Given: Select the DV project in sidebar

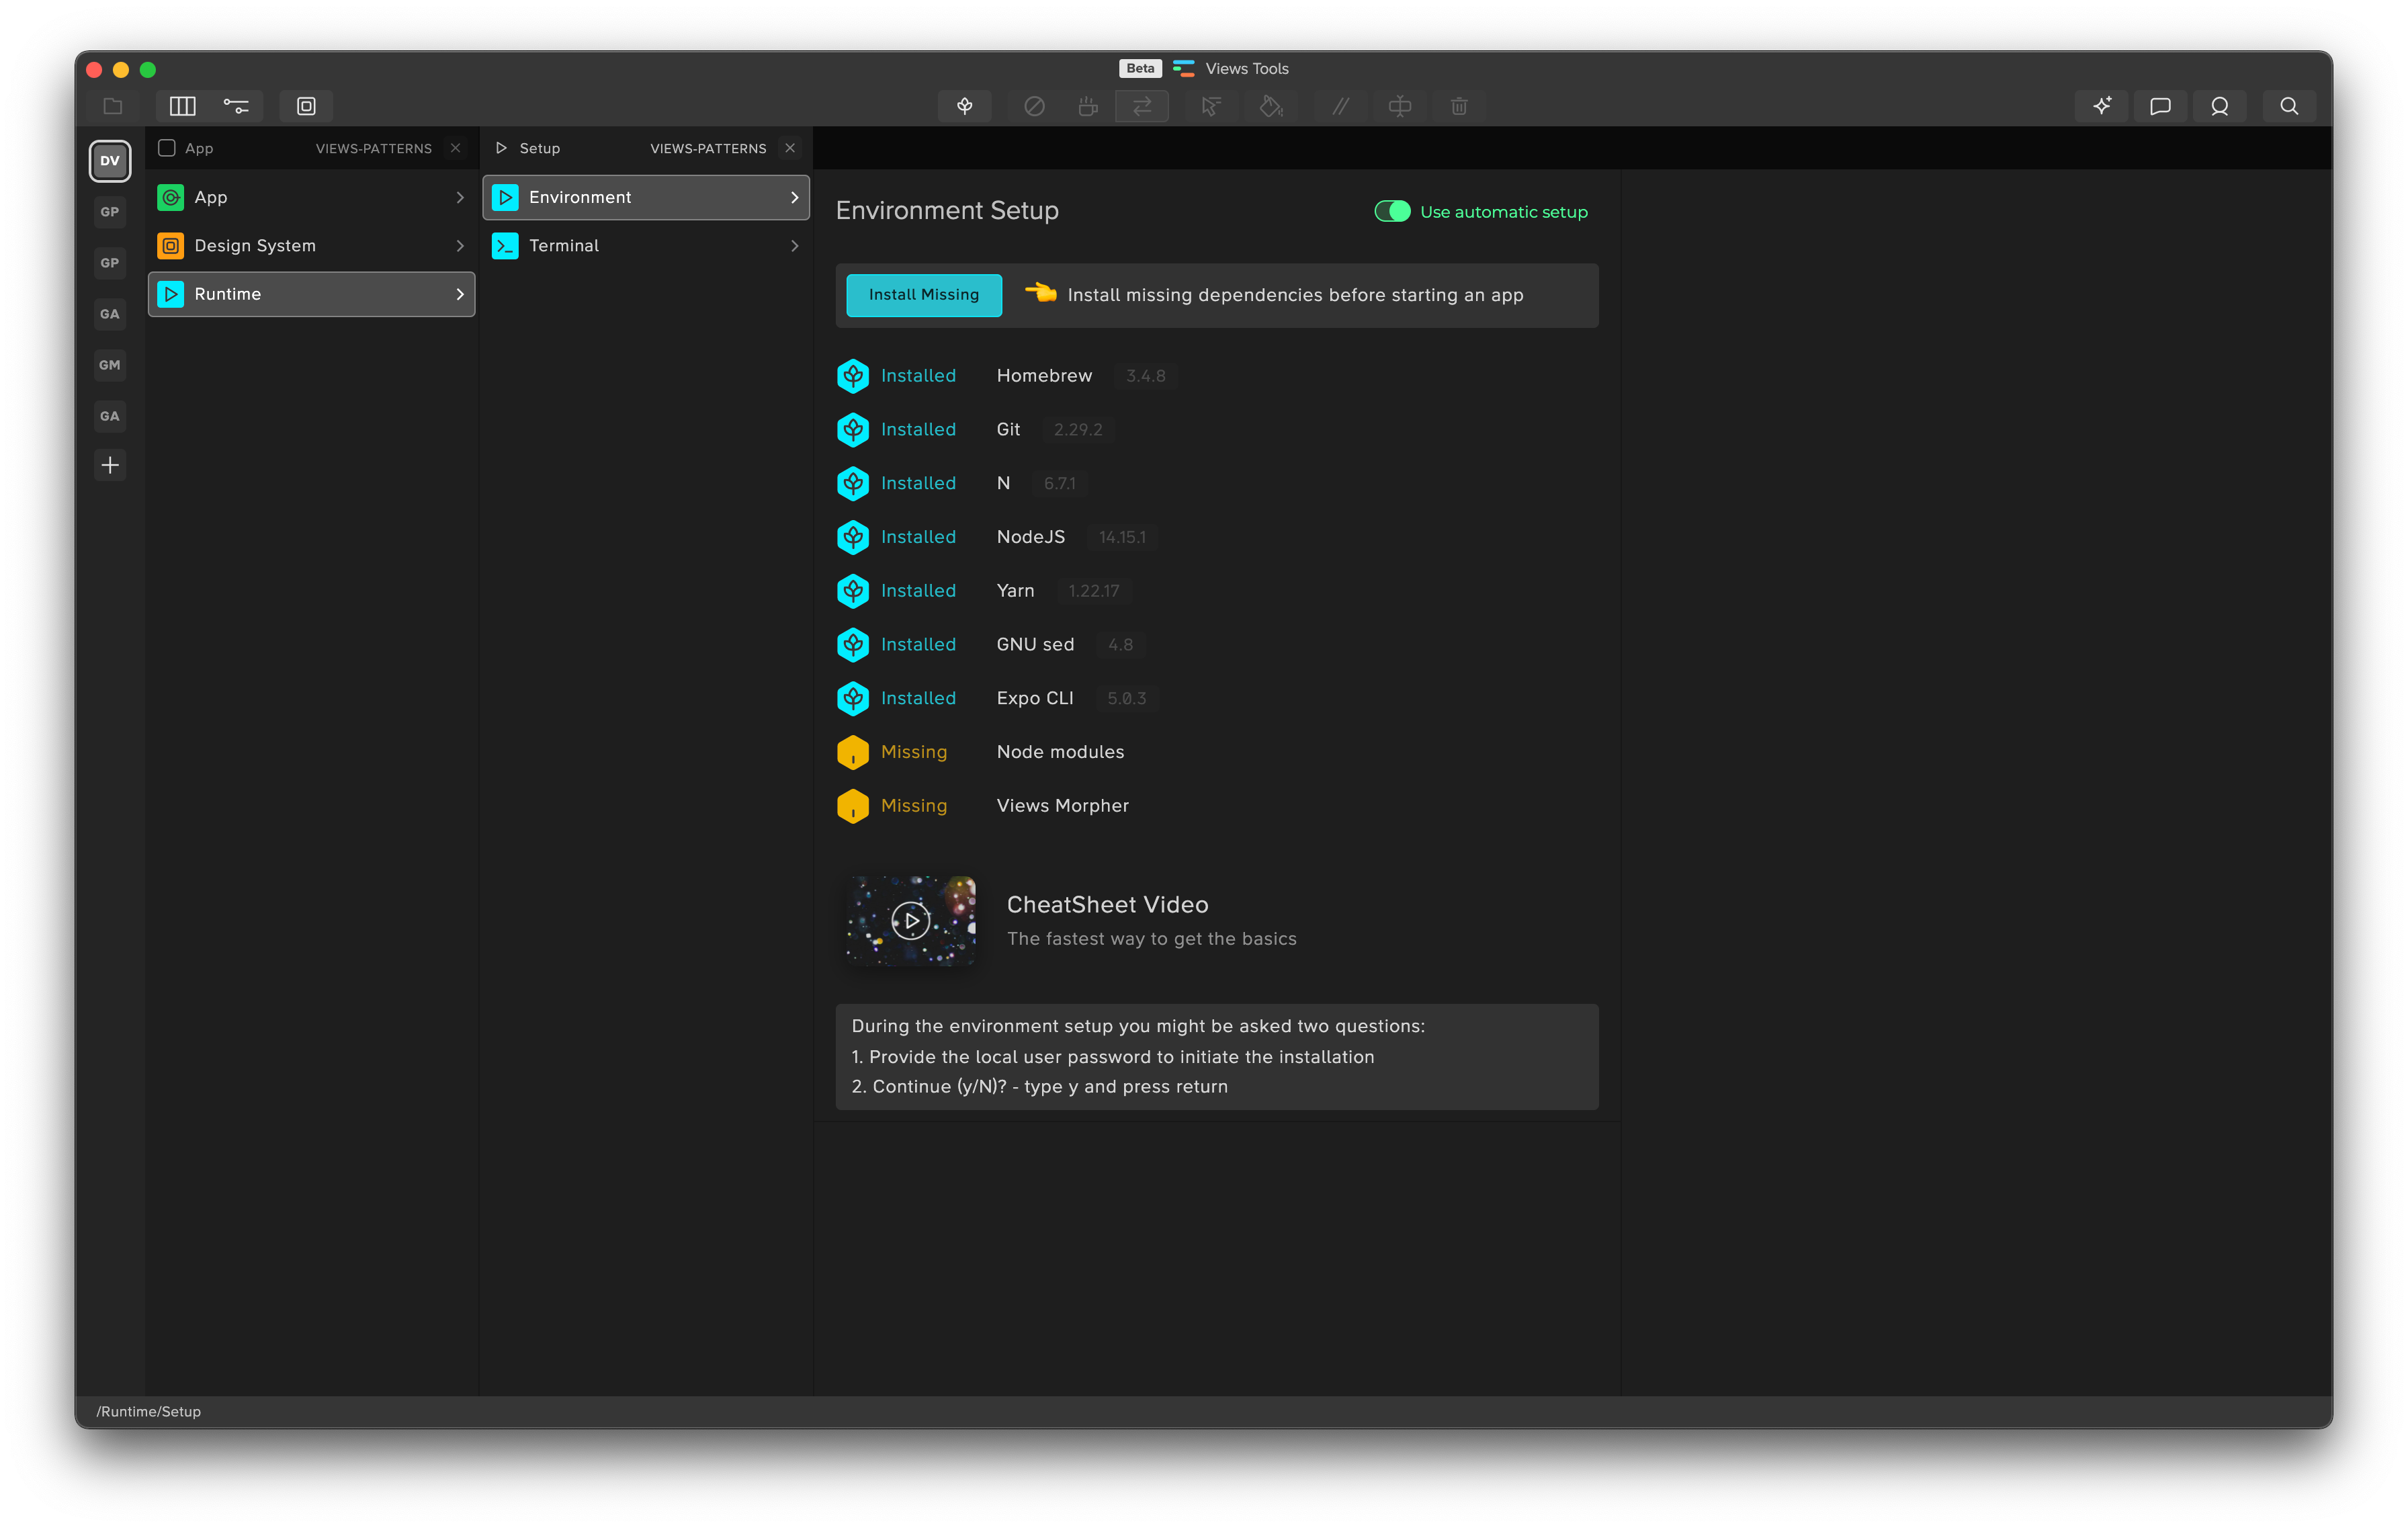Looking at the screenshot, I should click(110, 161).
